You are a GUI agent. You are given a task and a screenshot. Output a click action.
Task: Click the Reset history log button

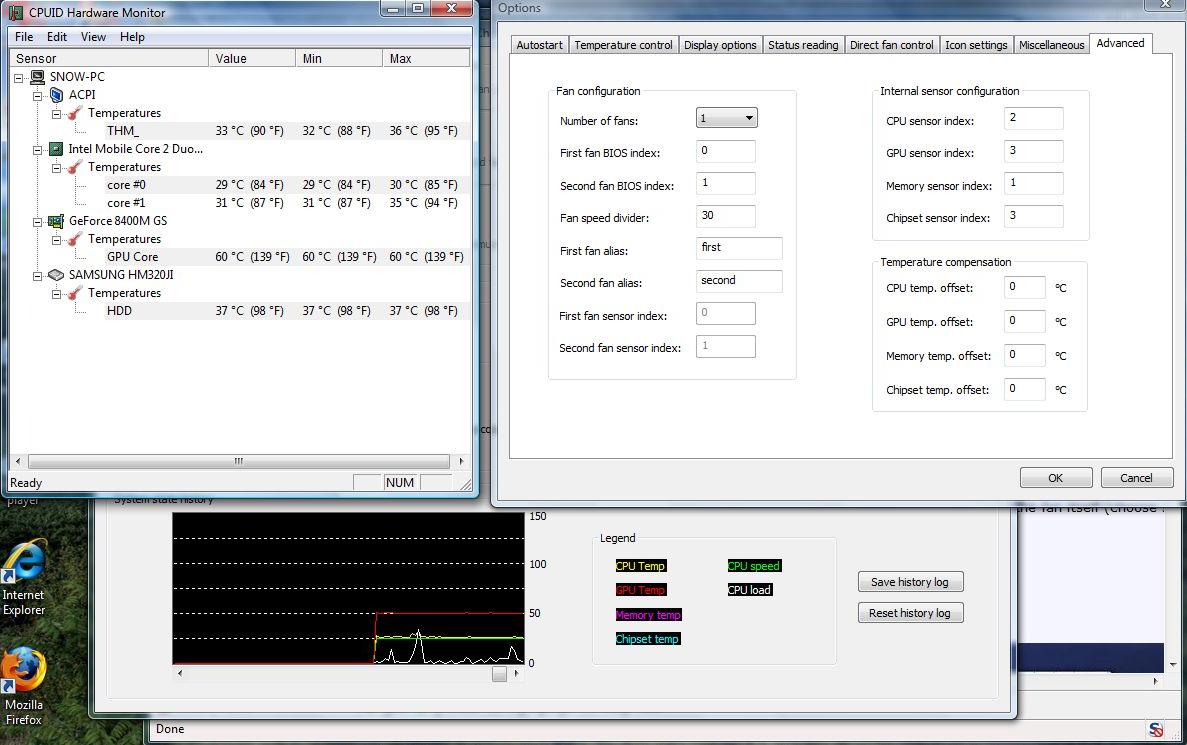(910, 613)
